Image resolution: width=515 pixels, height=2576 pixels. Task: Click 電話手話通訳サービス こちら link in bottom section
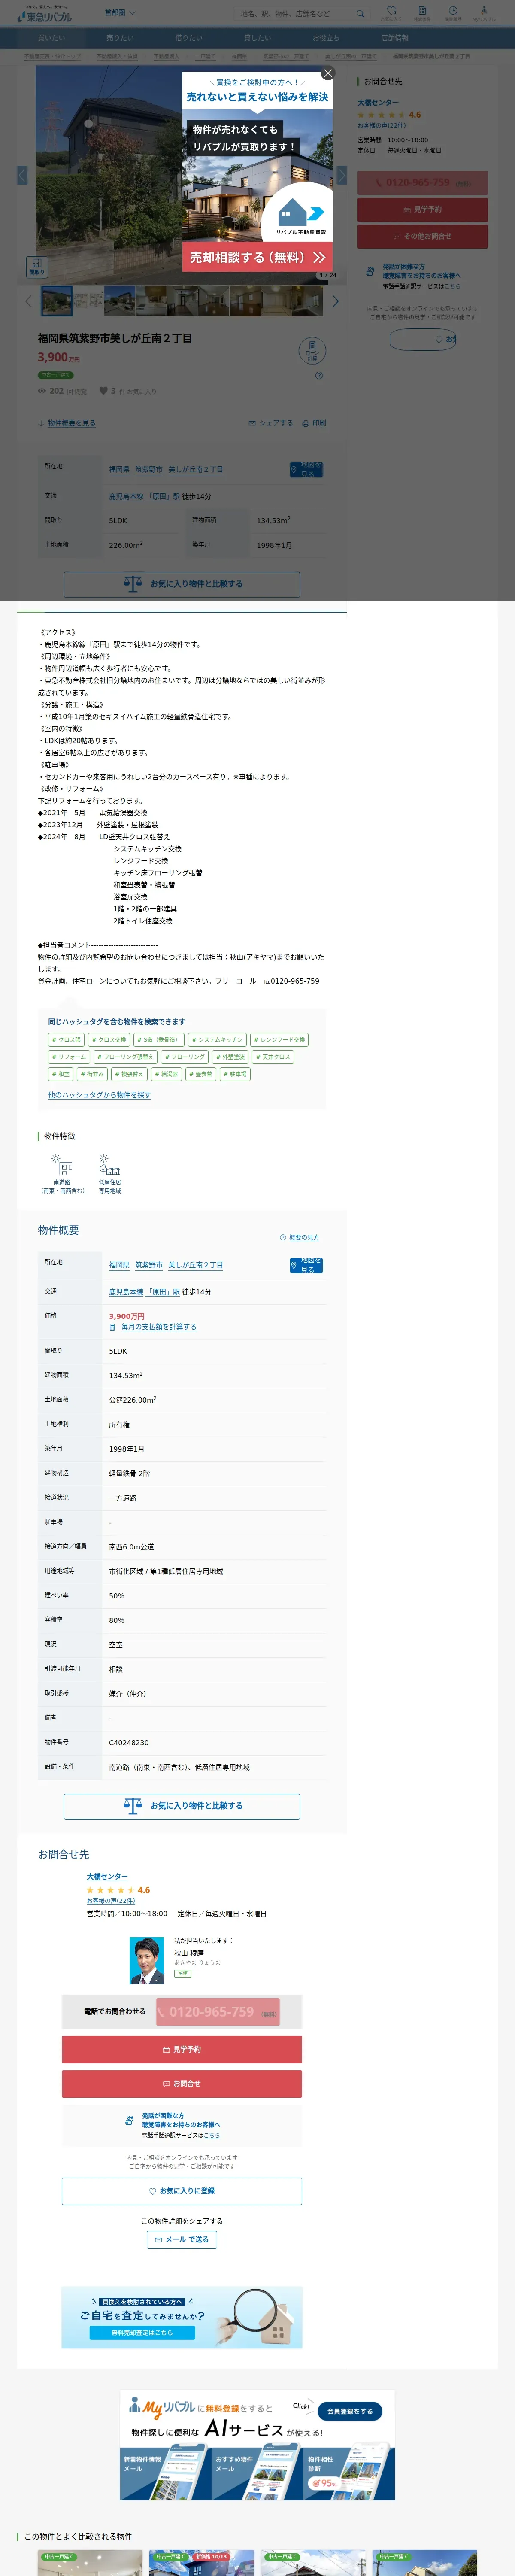212,2135
